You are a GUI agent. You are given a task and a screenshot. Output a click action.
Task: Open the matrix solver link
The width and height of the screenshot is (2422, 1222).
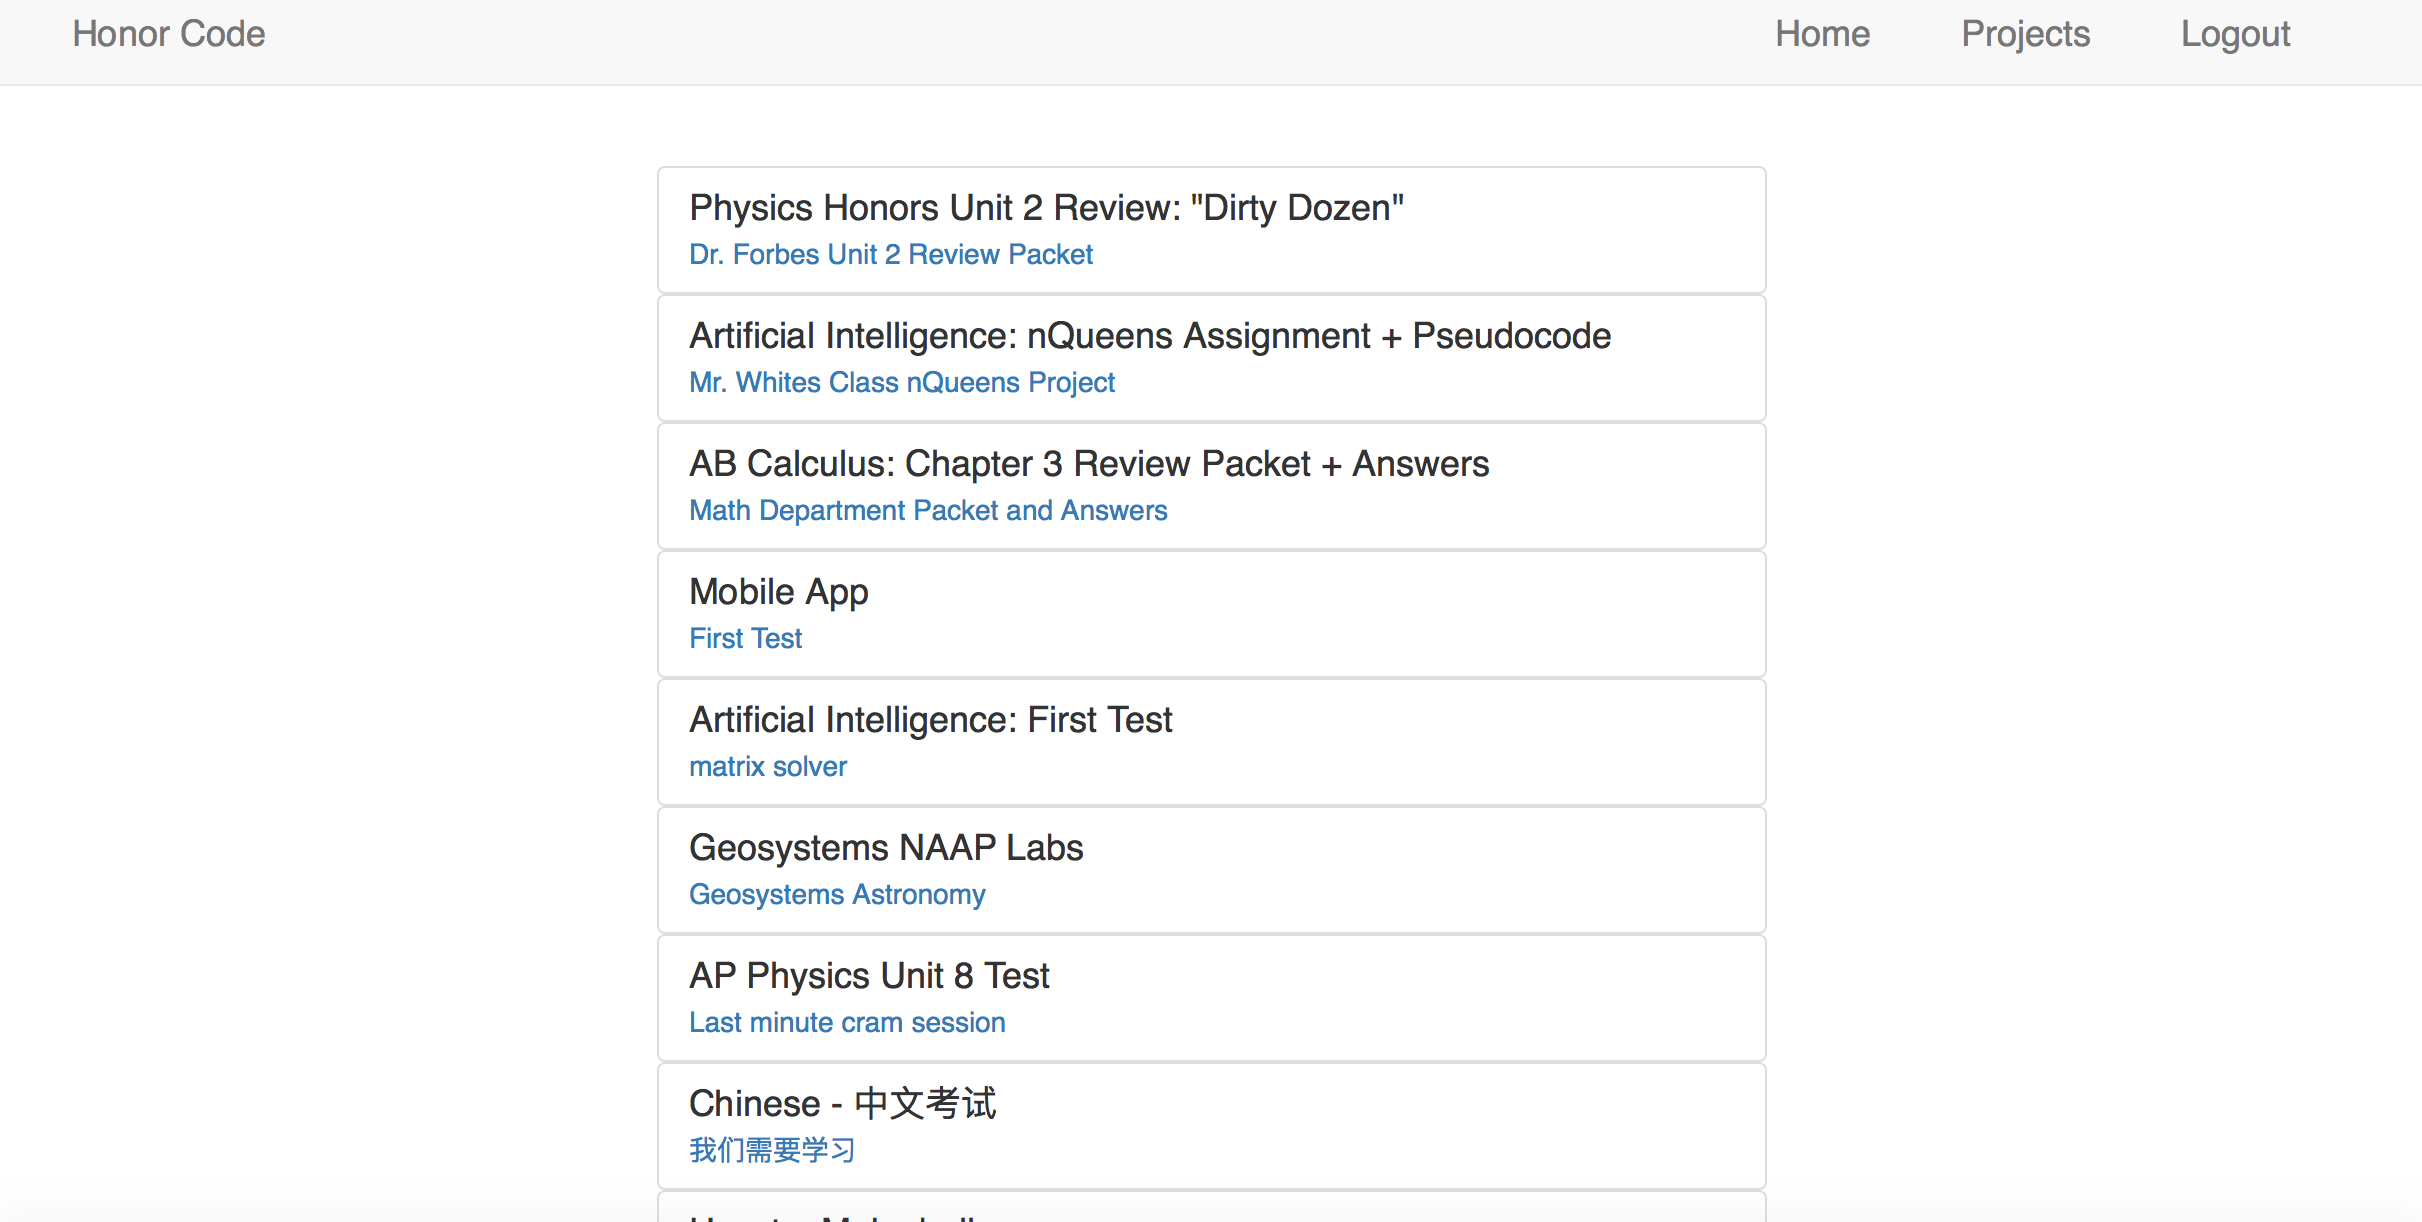[767, 767]
